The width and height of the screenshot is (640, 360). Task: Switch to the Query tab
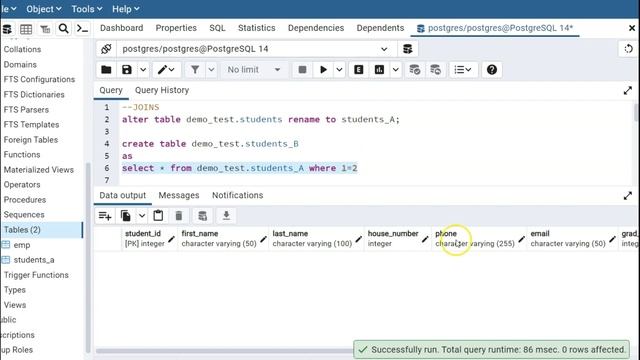pyautogui.click(x=111, y=90)
